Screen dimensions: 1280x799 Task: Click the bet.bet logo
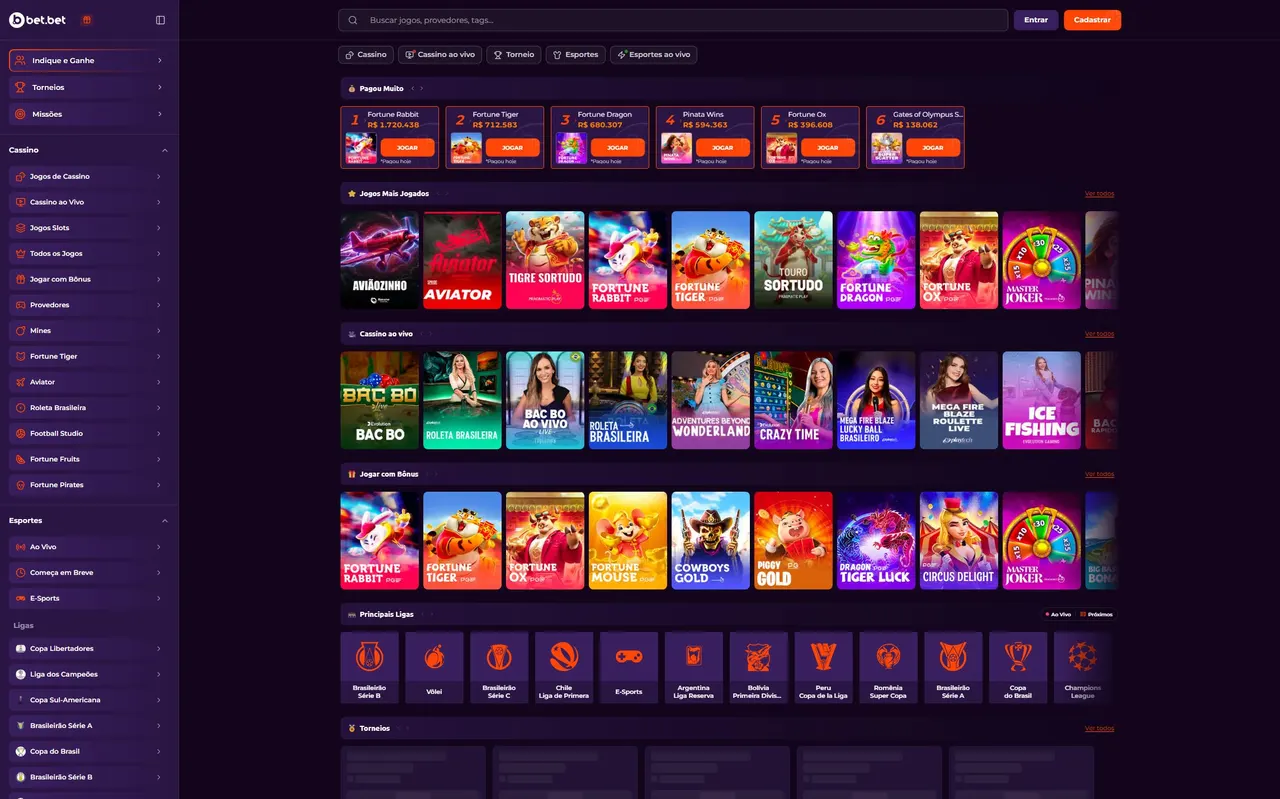(38, 20)
